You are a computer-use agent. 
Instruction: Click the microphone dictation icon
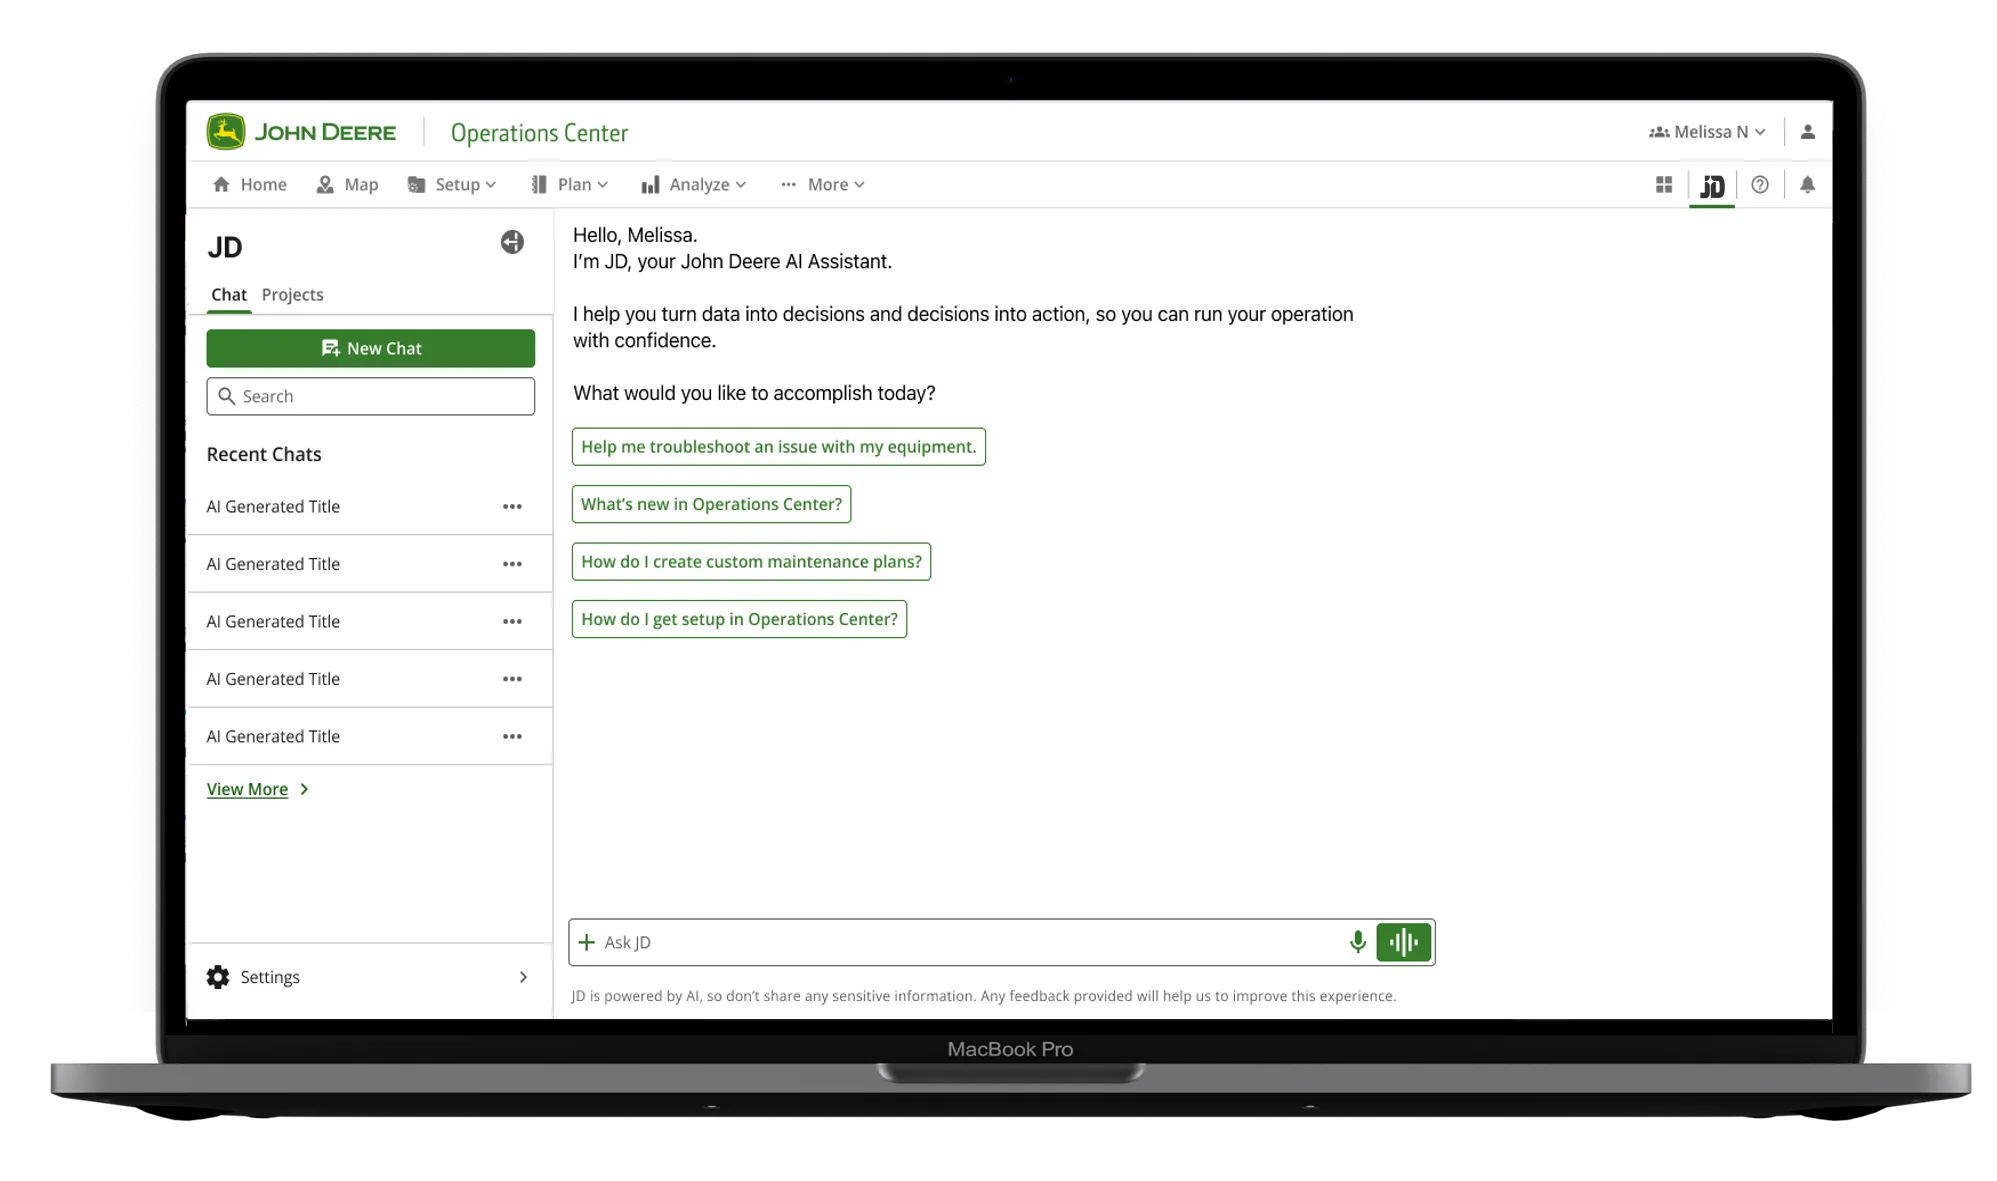[x=1357, y=942]
